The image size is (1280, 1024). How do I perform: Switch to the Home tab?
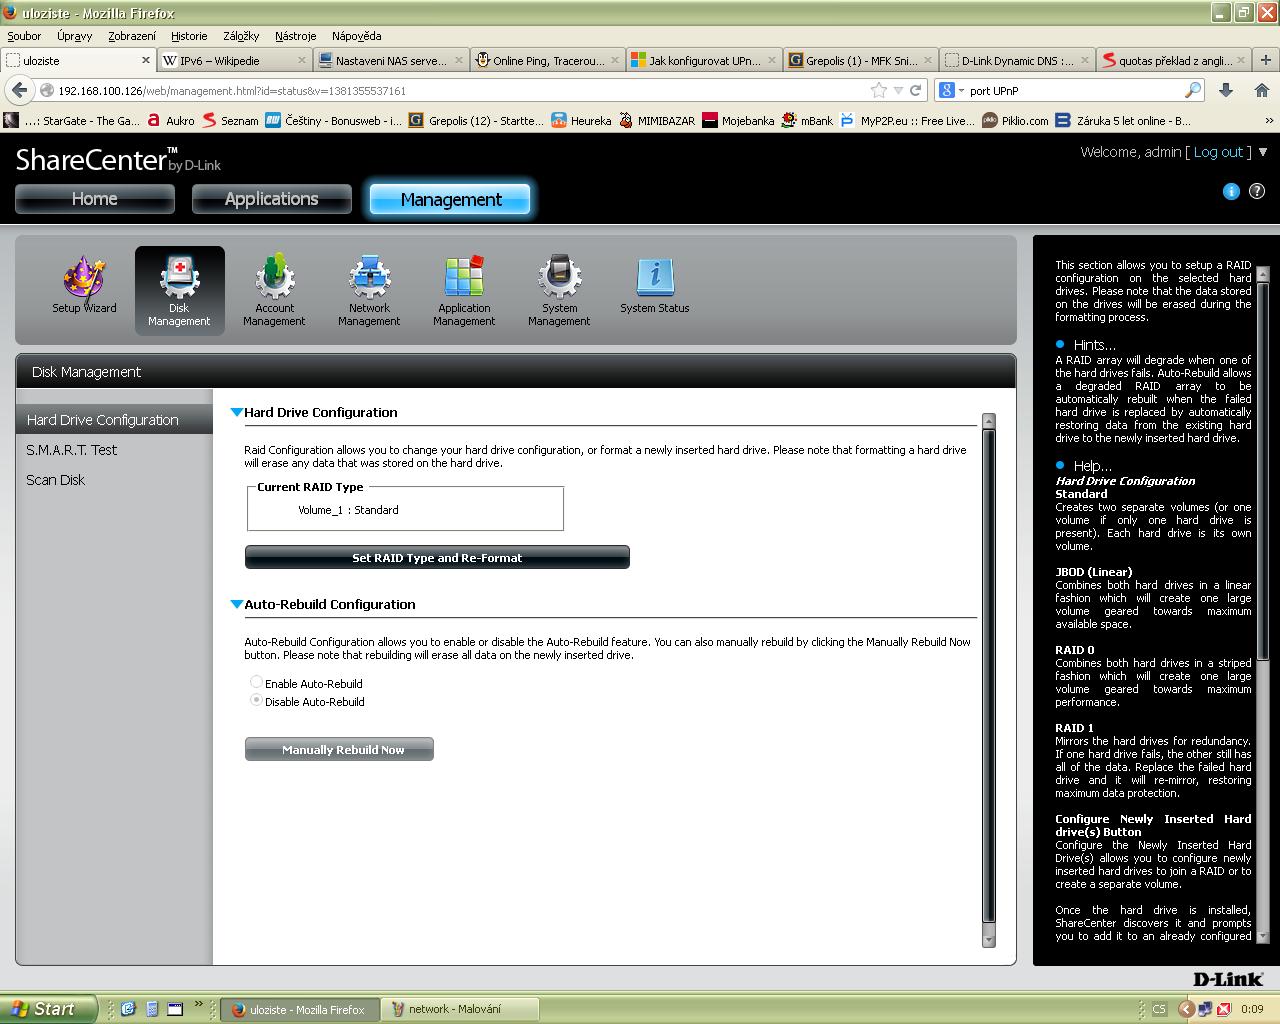click(95, 199)
